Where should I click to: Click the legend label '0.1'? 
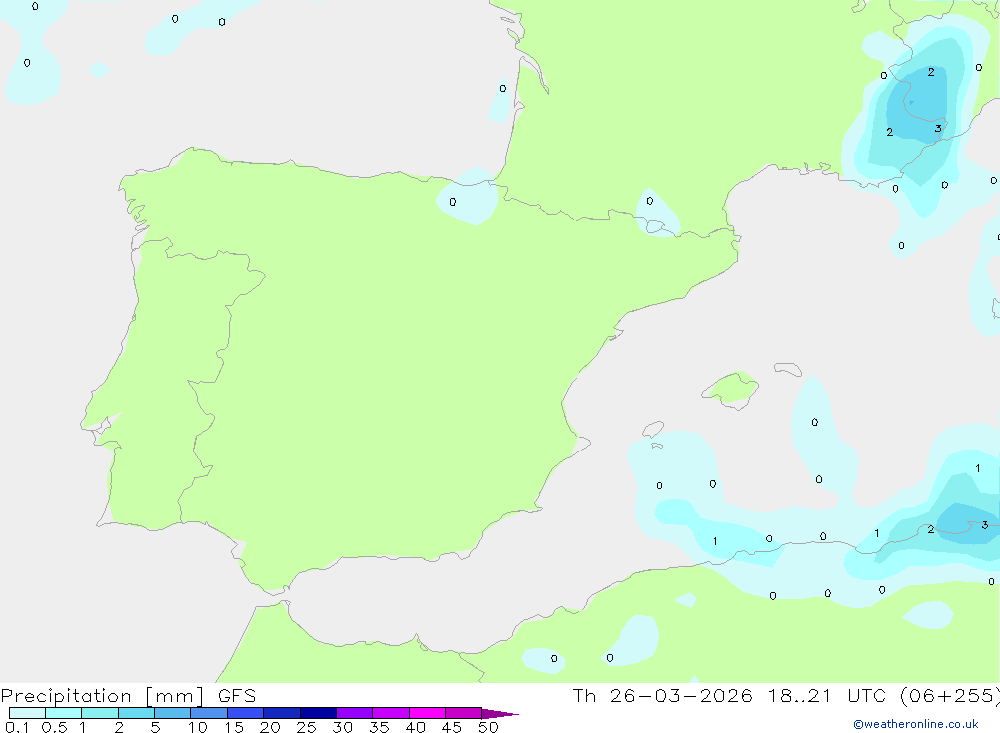[x=17, y=727]
